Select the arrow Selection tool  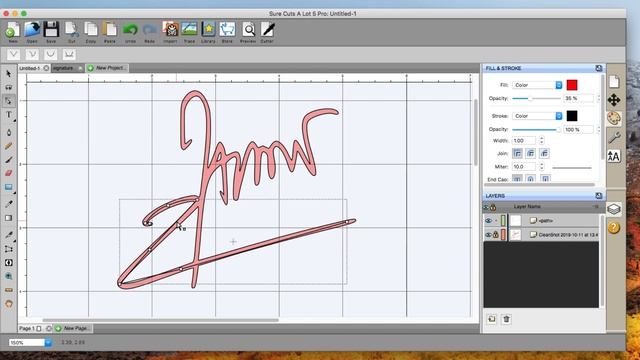[x=9, y=73]
